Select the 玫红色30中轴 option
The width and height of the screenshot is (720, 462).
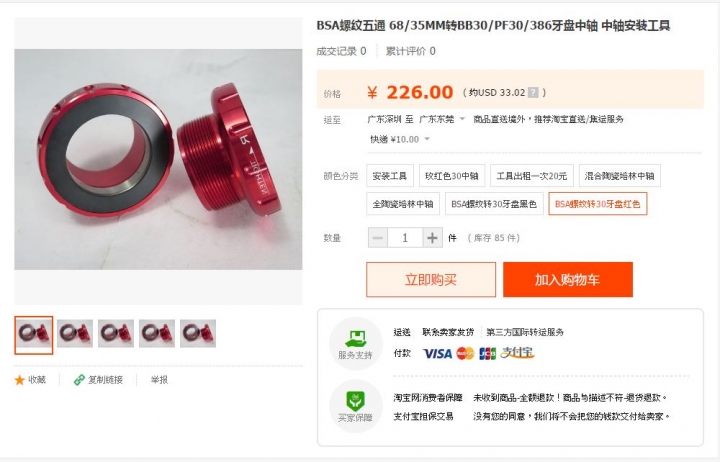[x=452, y=176]
